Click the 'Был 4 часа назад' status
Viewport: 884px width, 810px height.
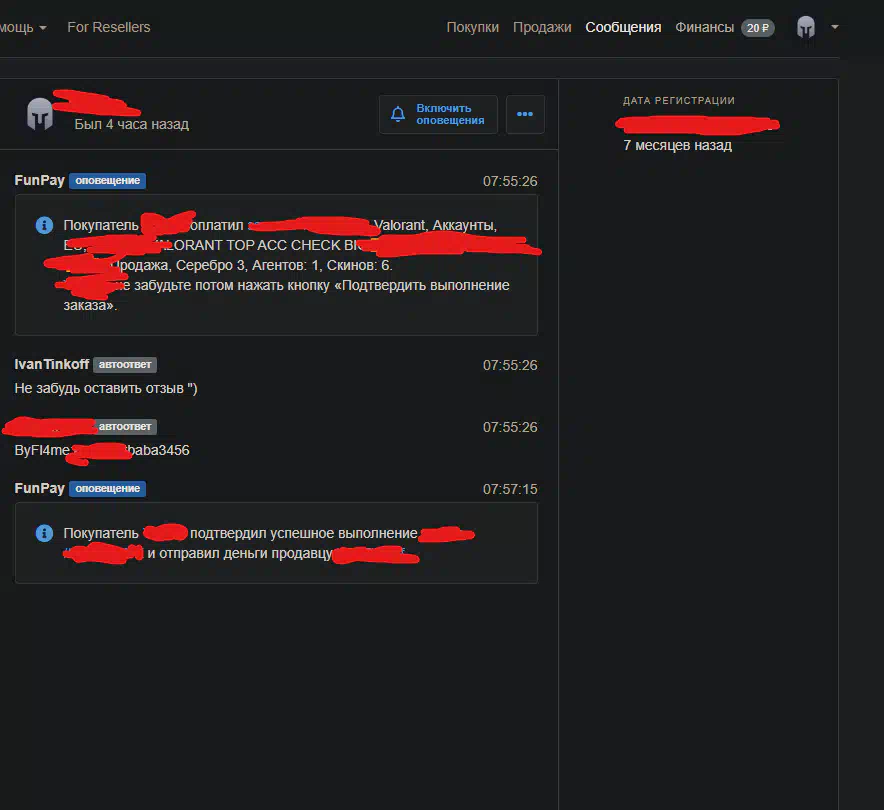coord(131,124)
